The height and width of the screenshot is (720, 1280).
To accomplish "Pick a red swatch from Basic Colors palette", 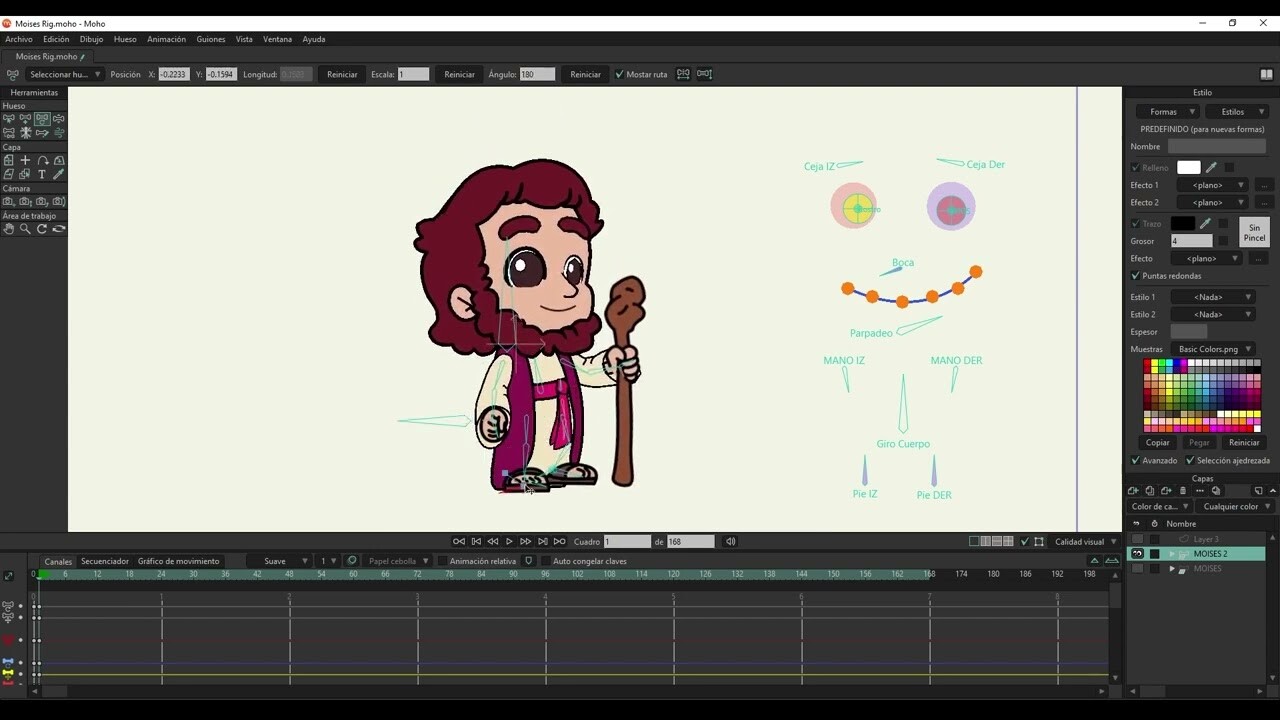I will click(x=1146, y=362).
